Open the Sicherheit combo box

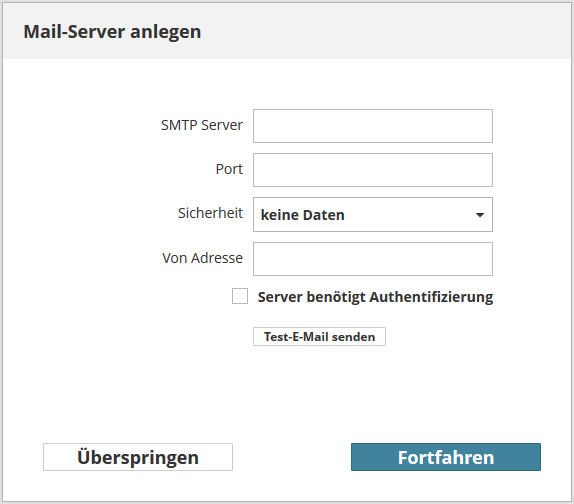coord(373,215)
